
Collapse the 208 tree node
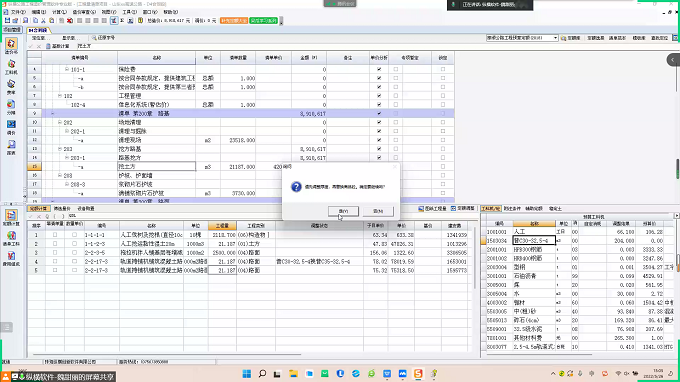[x=60, y=175]
